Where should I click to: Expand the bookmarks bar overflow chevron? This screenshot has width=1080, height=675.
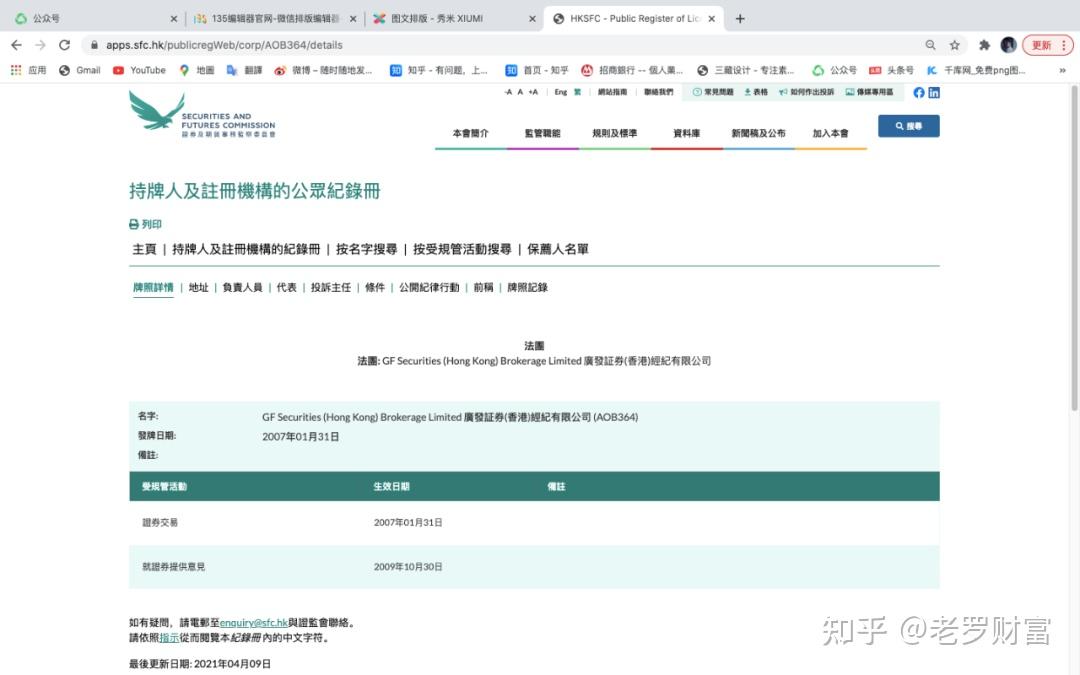point(1062,70)
